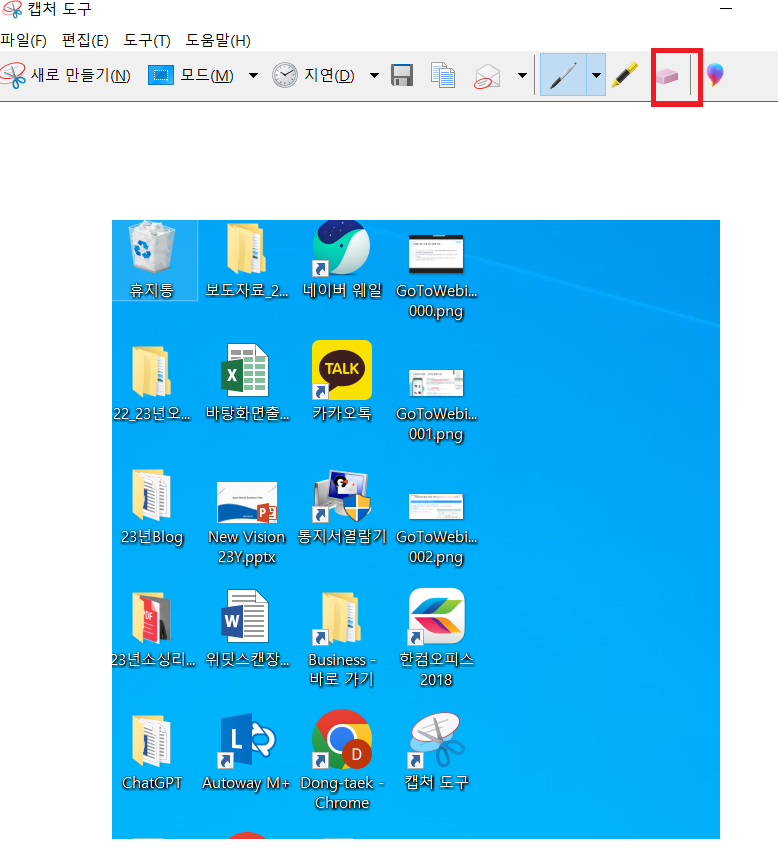
Task: Open the Pen options dropdown arrow
Action: pyautogui.click(x=596, y=75)
